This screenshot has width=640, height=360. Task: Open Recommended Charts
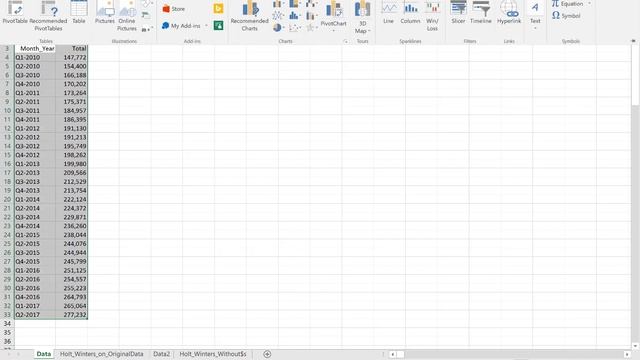(249, 16)
